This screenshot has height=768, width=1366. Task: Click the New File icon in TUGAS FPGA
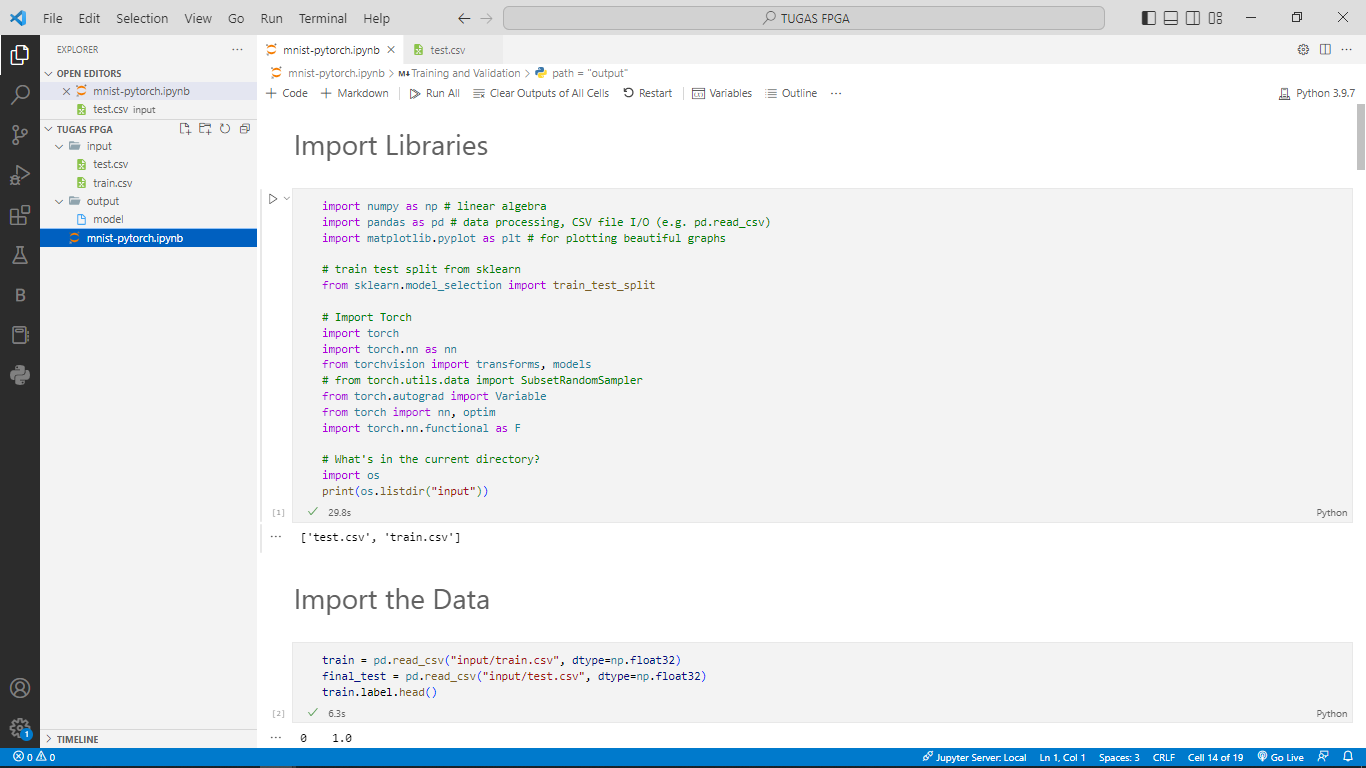point(185,129)
